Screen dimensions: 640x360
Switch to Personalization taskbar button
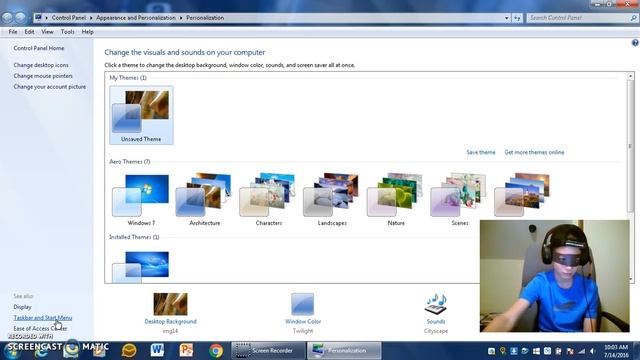pyautogui.click(x=344, y=350)
